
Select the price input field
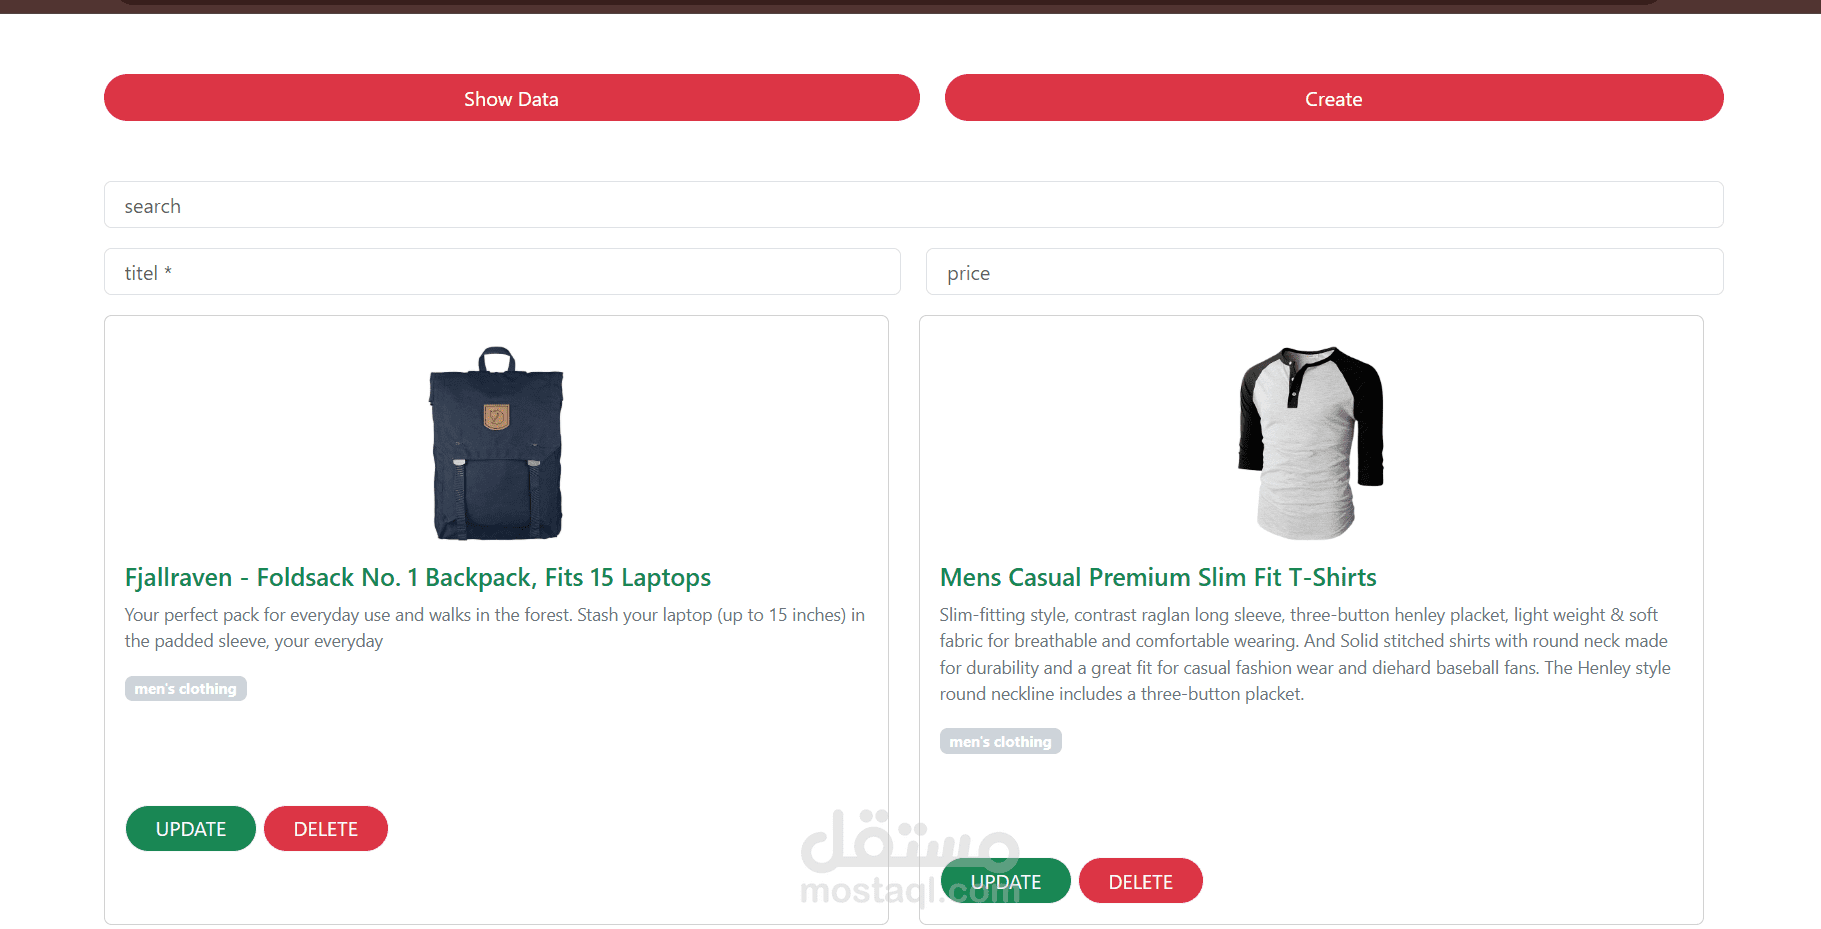point(1324,272)
